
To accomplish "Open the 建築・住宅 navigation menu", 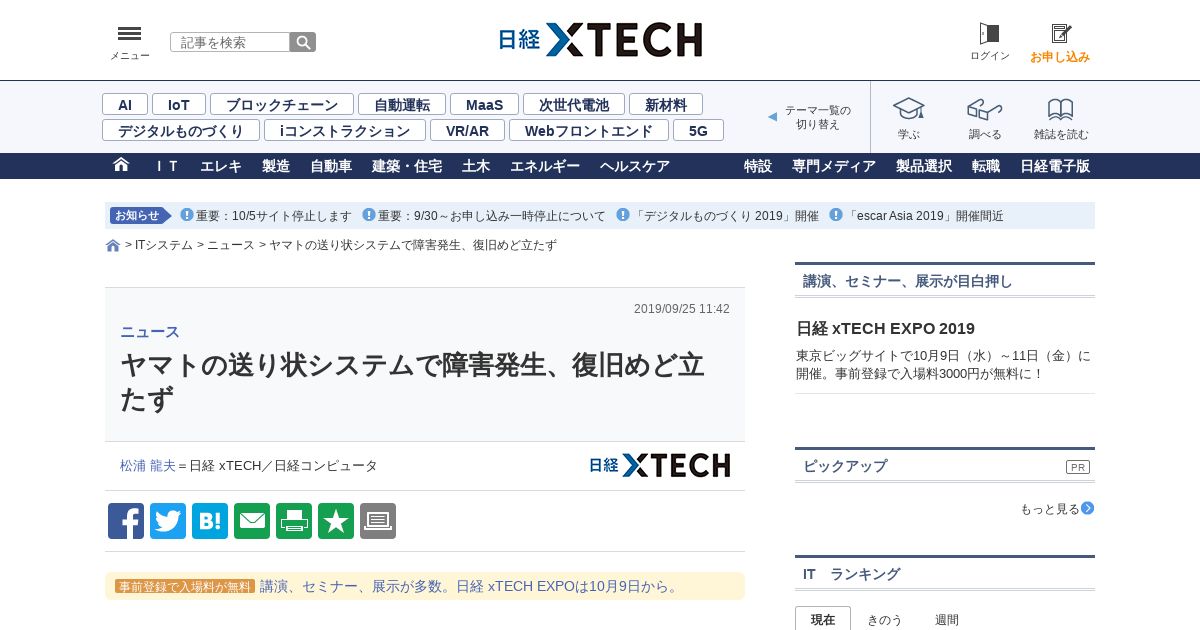I will tap(407, 166).
